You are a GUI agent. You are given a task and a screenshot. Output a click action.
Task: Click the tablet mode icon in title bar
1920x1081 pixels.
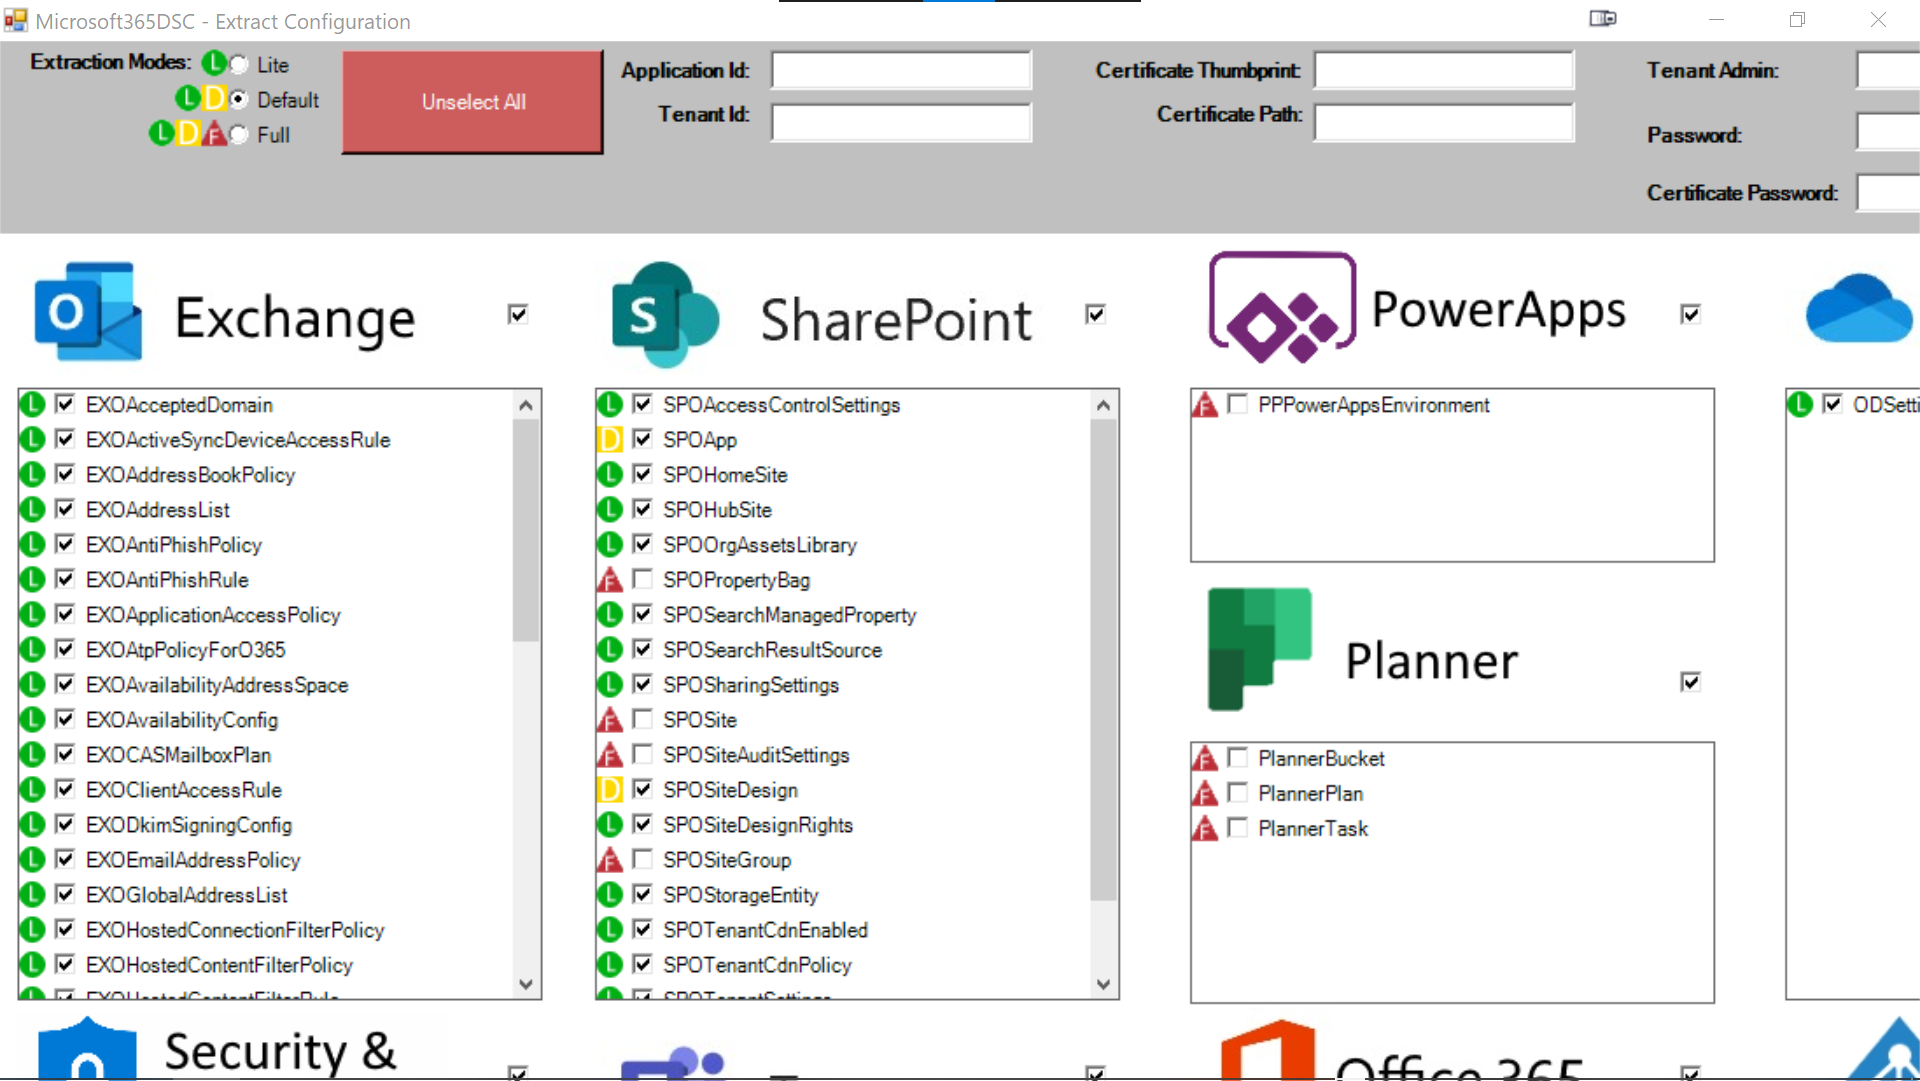[1602, 19]
